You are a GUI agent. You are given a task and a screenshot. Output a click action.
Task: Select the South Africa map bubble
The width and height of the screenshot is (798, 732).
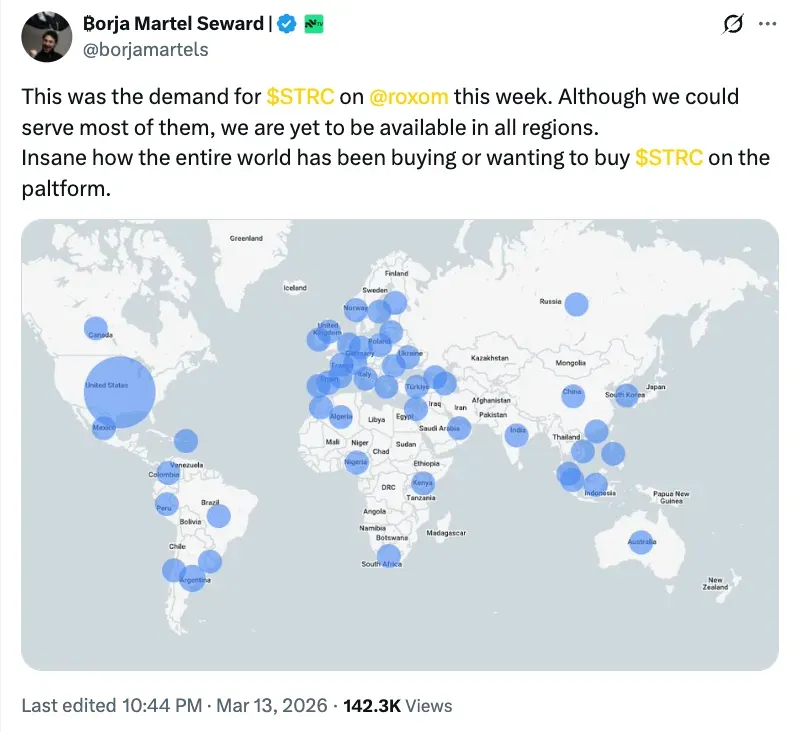(x=388, y=557)
